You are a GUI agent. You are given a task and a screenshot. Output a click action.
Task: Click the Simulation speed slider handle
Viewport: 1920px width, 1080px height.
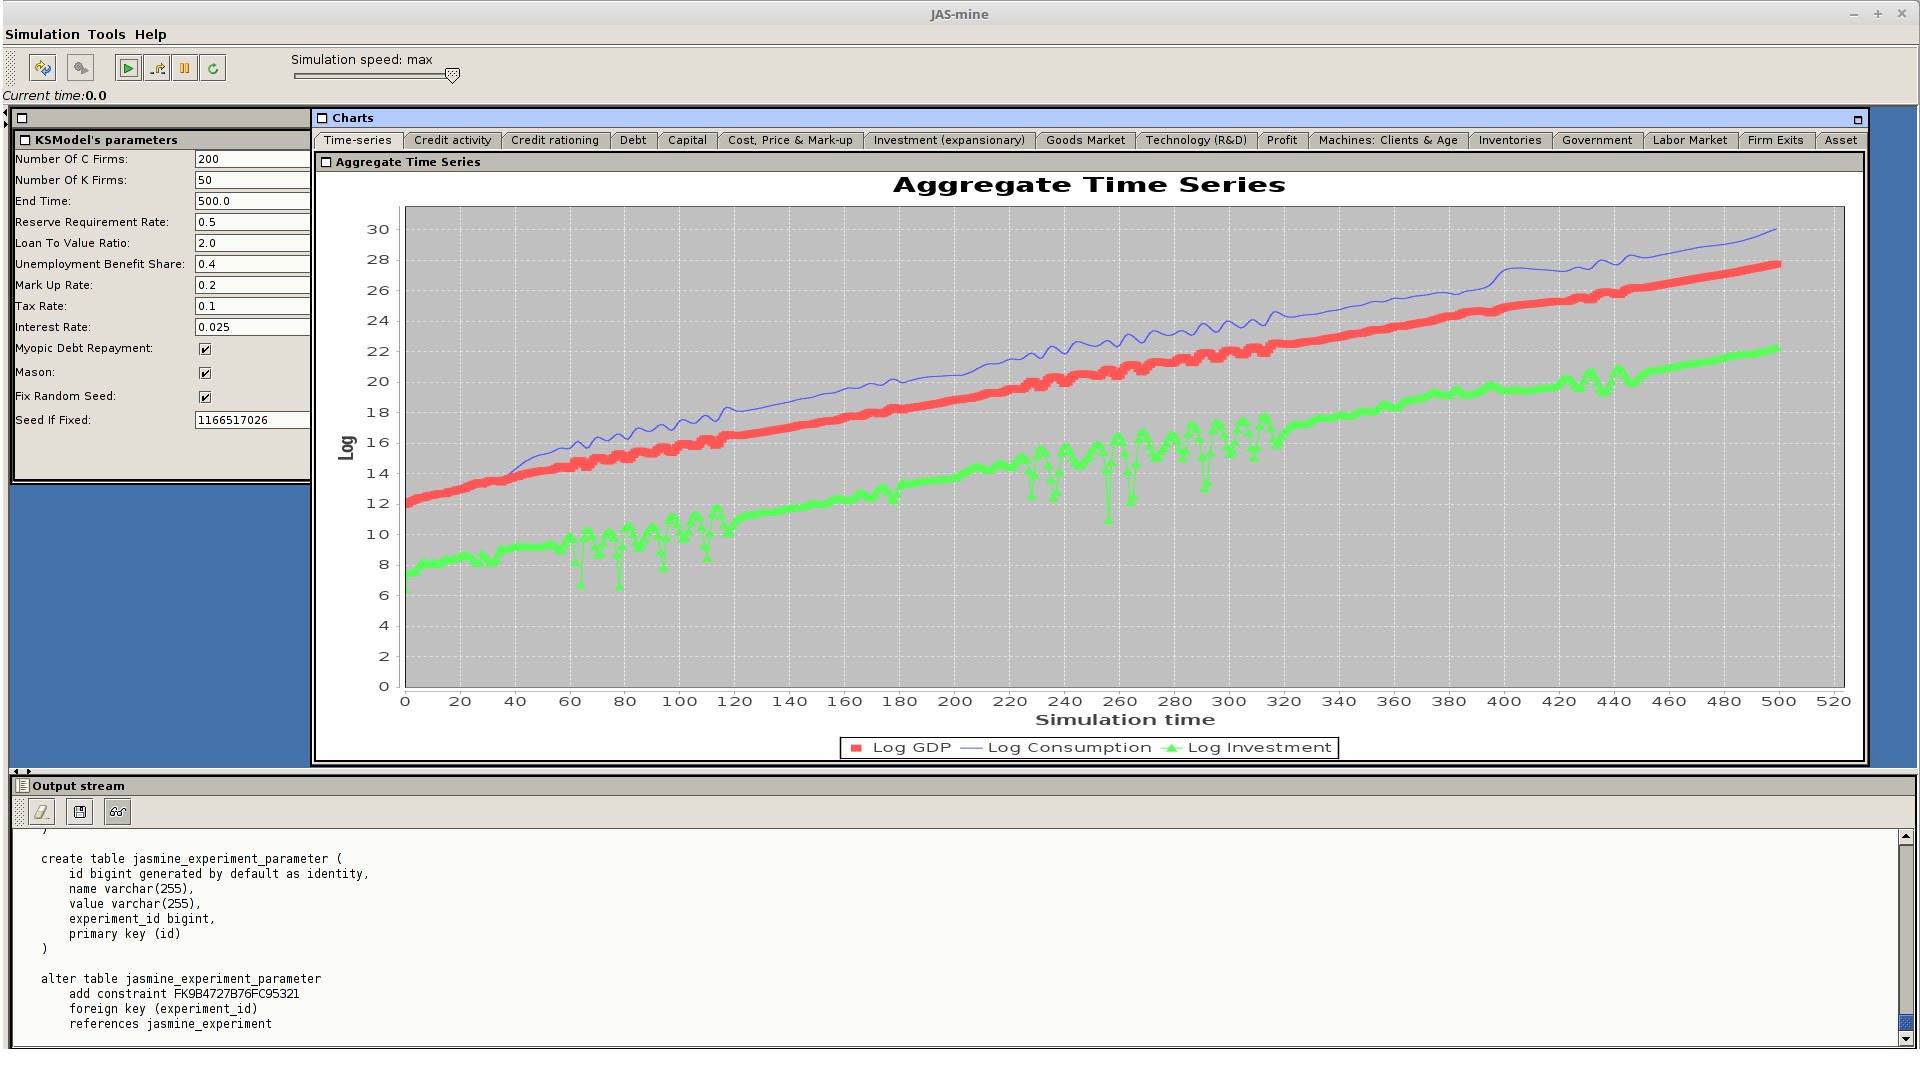click(452, 75)
